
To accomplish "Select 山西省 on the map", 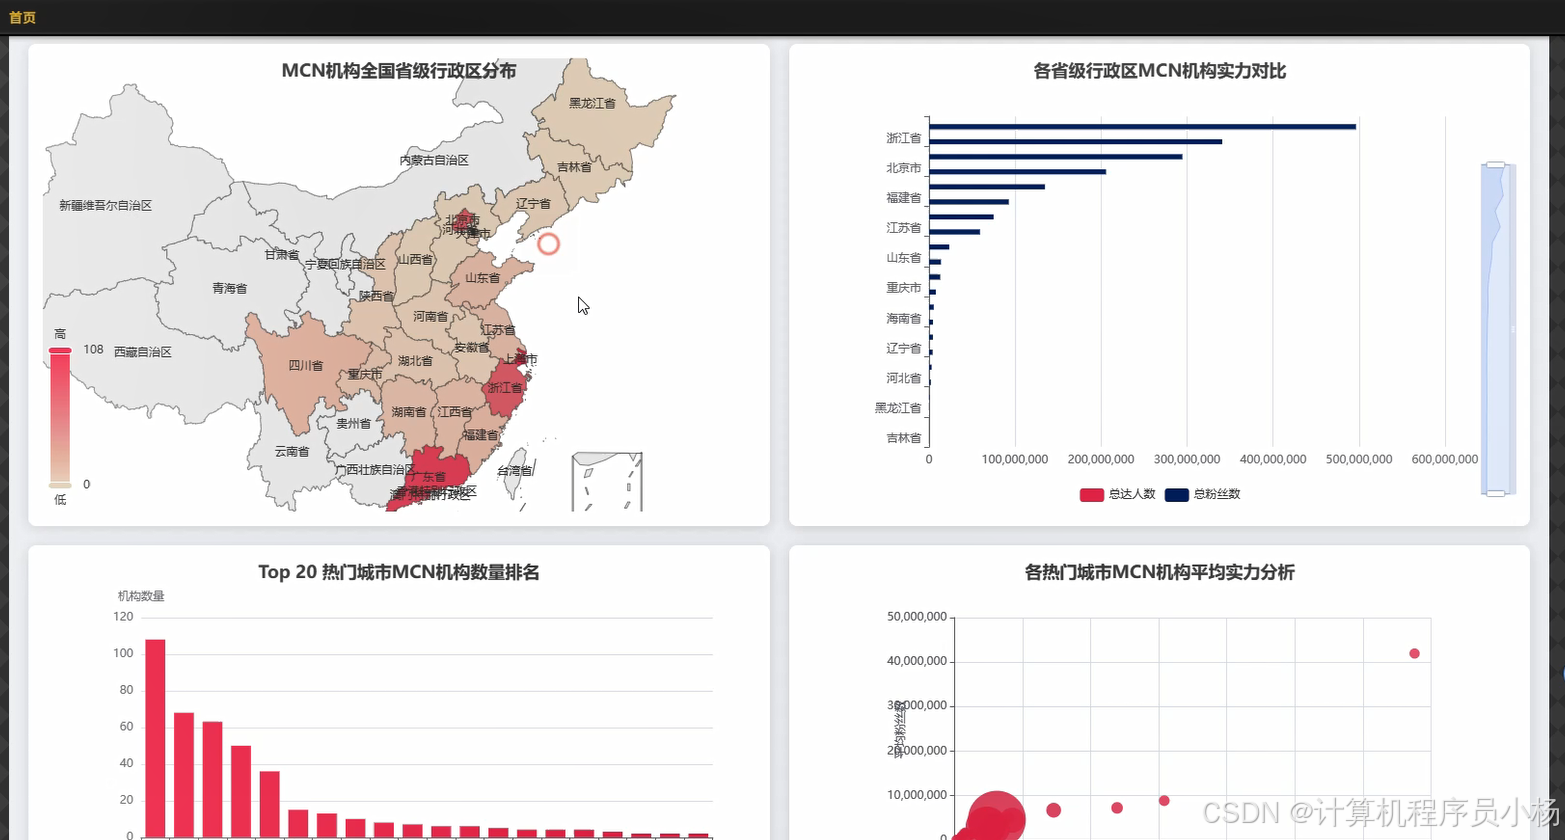I will [415, 260].
